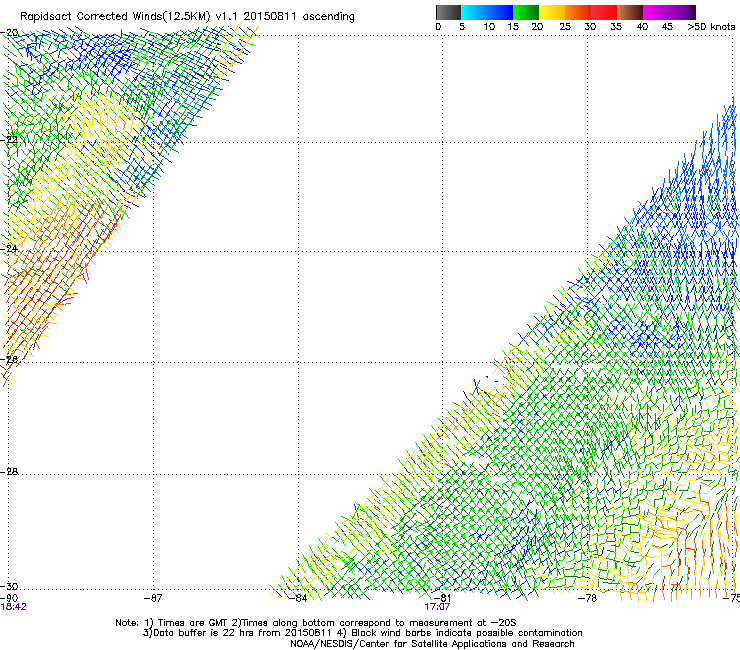The image size is (740, 650).
Task: Click the longitude label '-81'
Action: (x=443, y=598)
